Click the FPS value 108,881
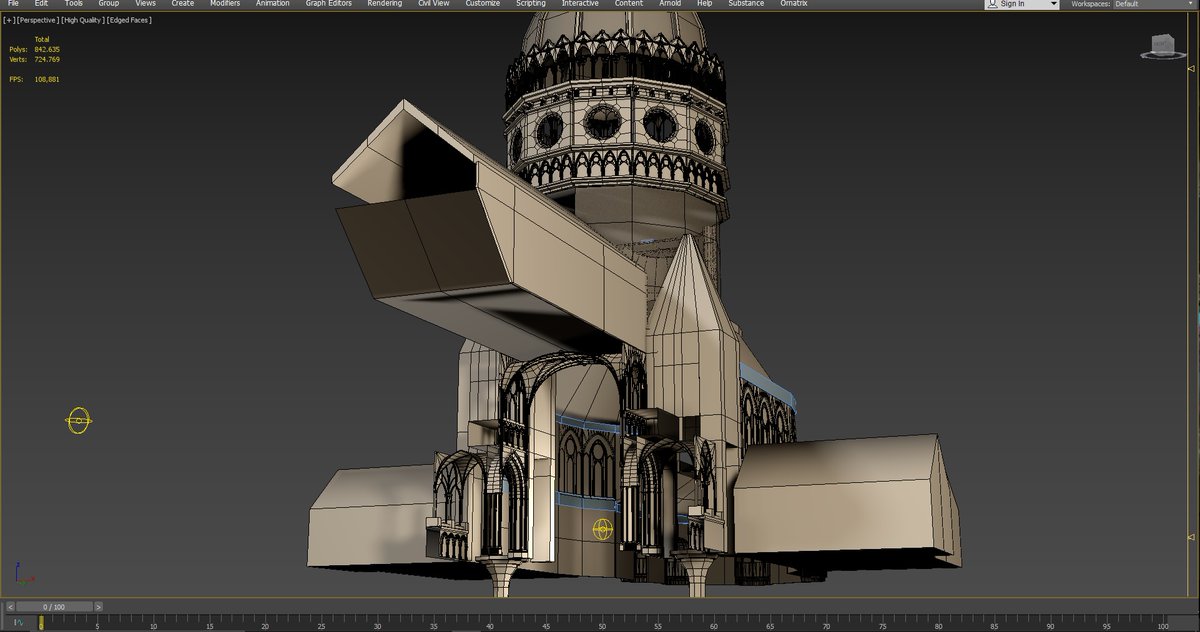Screen dimensions: 1200x632 click(47, 79)
